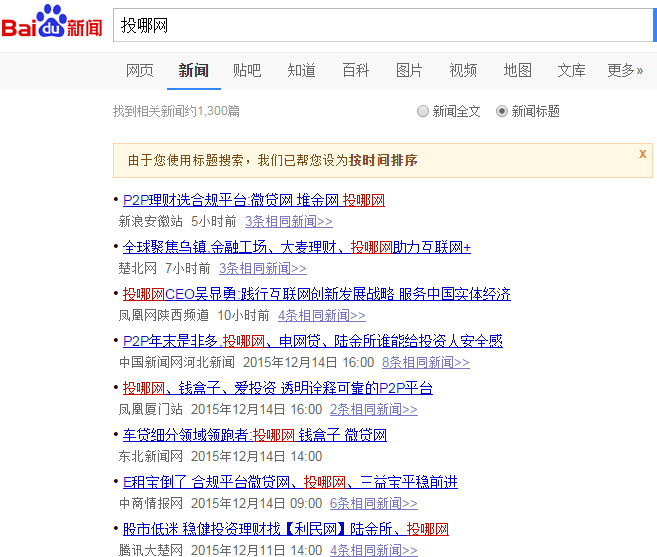Open the 文库 tab
657x557 pixels.
(x=571, y=70)
